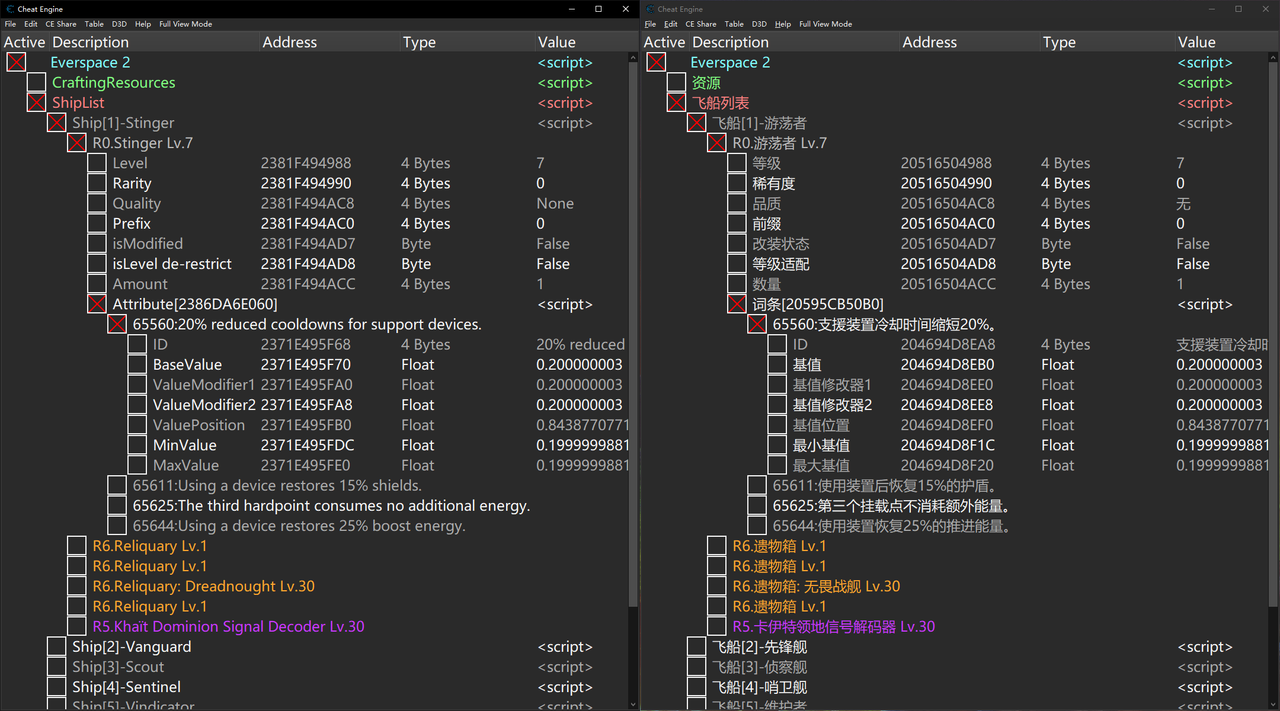Select 65644 boost energy row in left window

[299, 525]
